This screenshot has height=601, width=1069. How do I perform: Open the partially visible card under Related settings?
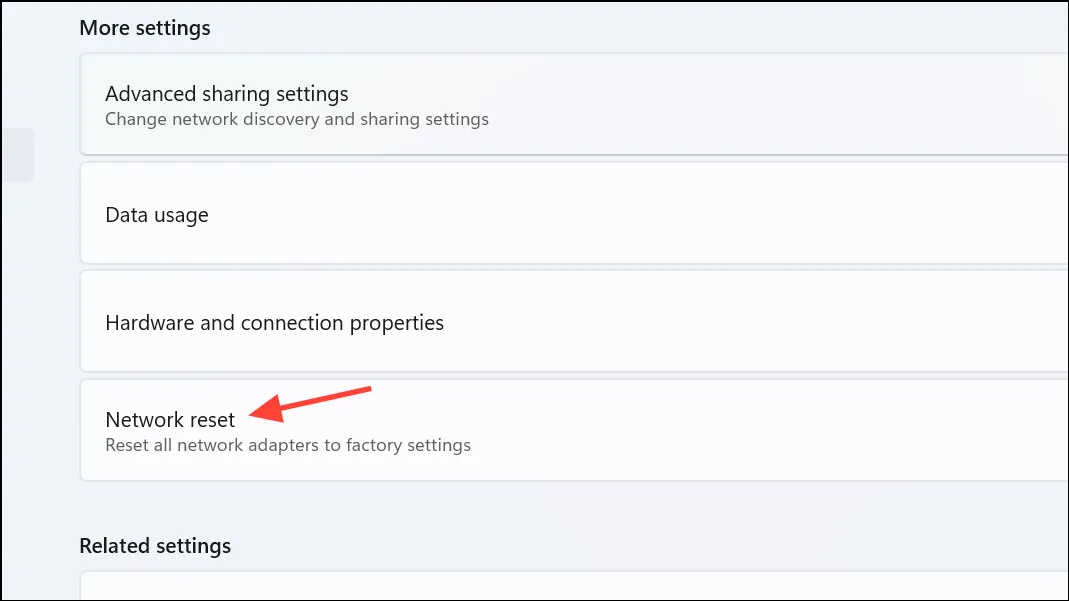[574, 586]
